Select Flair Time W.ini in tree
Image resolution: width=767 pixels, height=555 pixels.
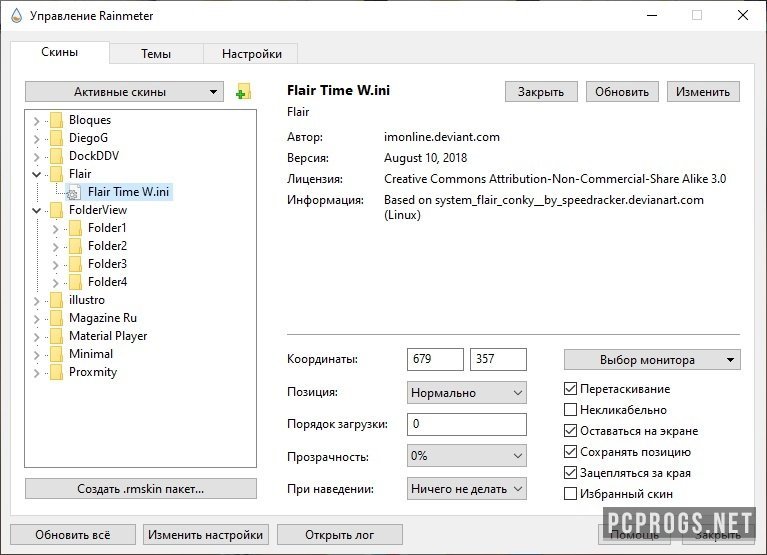[x=129, y=192]
